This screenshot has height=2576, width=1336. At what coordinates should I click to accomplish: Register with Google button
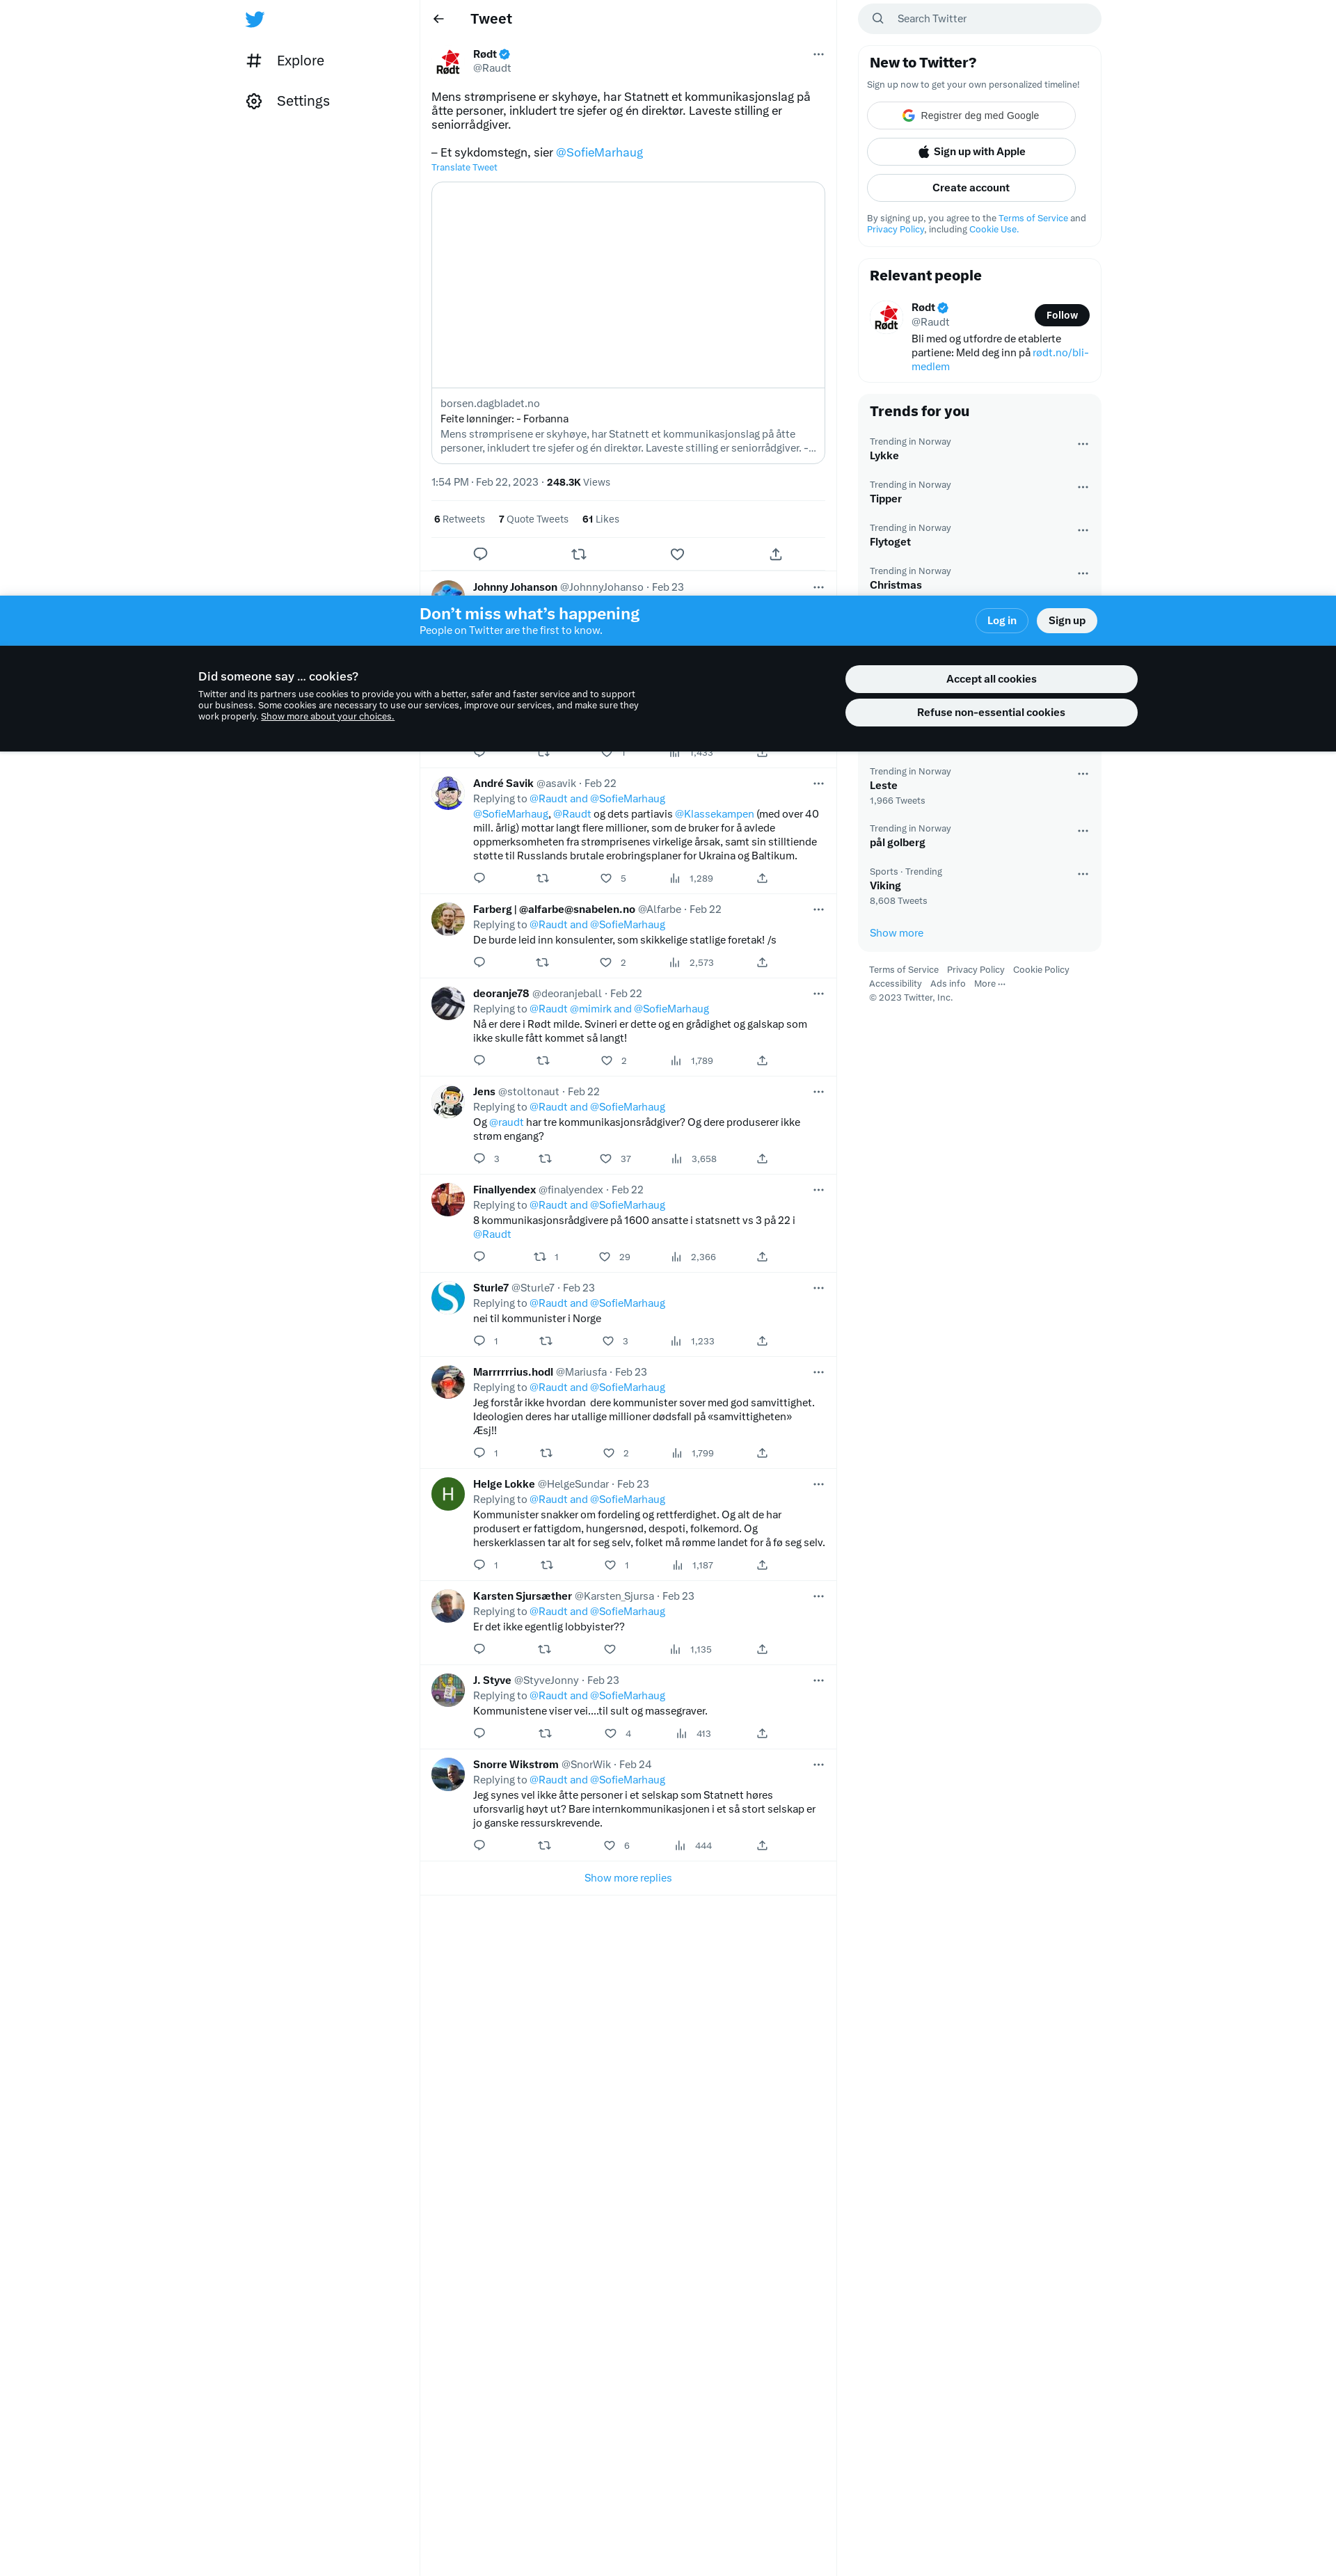point(970,116)
